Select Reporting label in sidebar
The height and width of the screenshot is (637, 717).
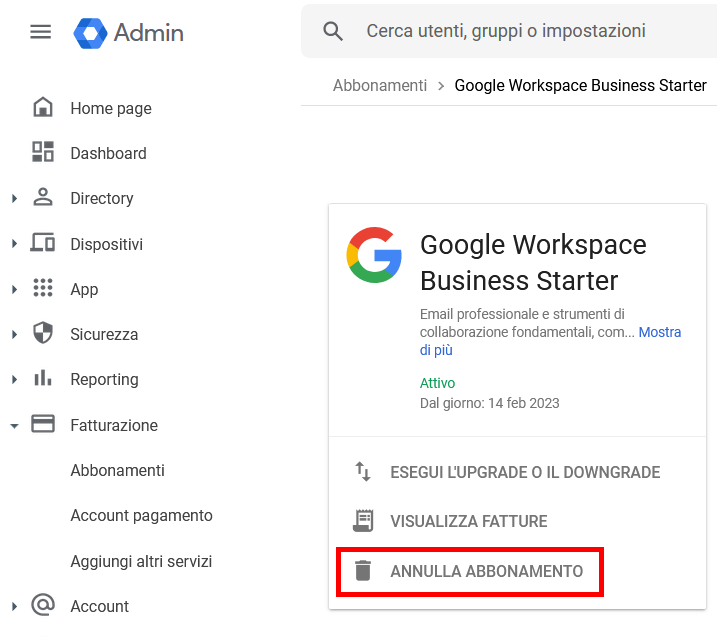pos(104,380)
